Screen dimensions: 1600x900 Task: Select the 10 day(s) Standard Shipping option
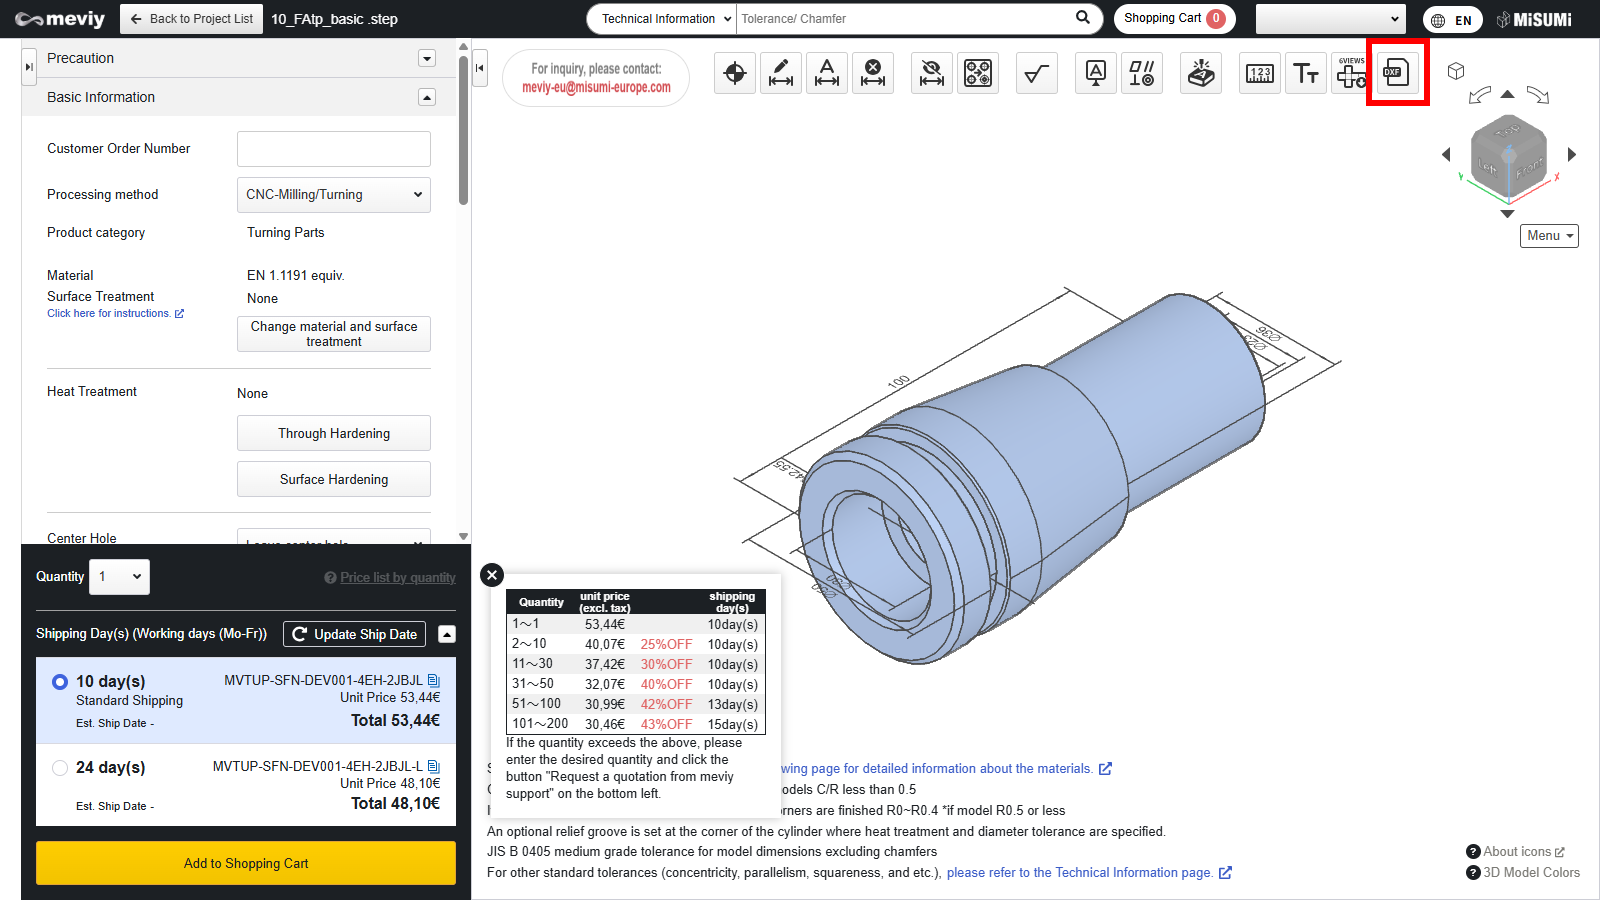[x=60, y=682]
